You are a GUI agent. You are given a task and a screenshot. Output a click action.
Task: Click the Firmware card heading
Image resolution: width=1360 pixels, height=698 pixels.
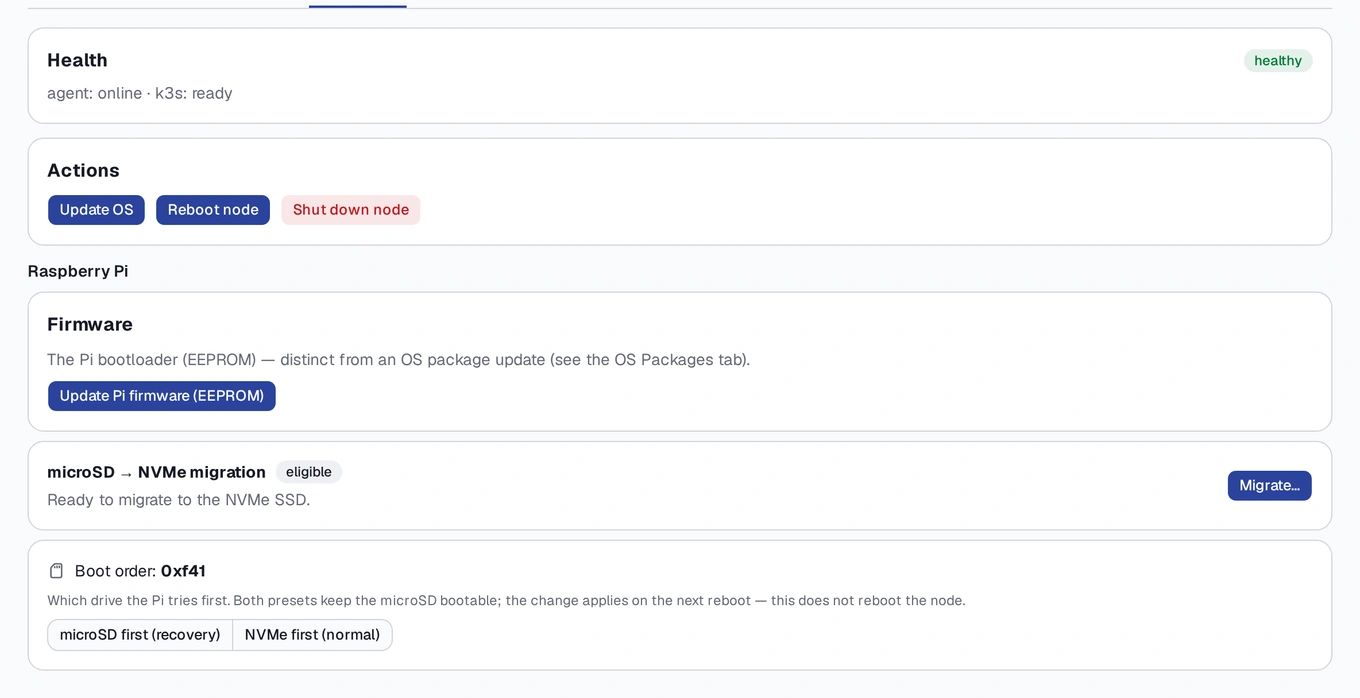pyautogui.click(x=90, y=324)
